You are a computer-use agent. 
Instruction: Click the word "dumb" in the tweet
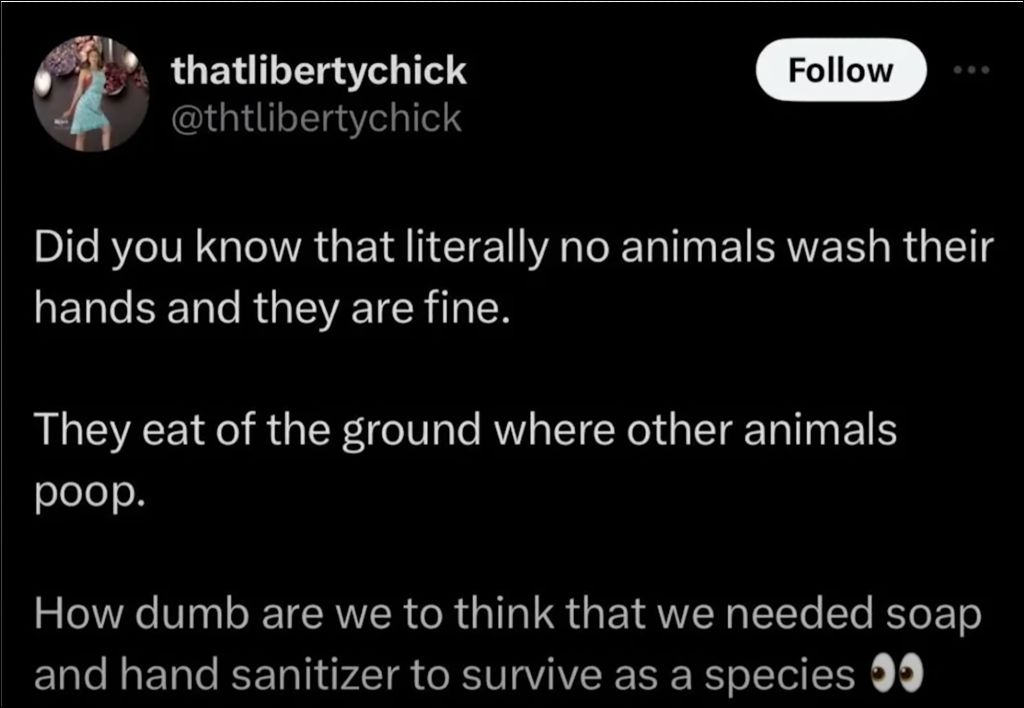click(192, 615)
